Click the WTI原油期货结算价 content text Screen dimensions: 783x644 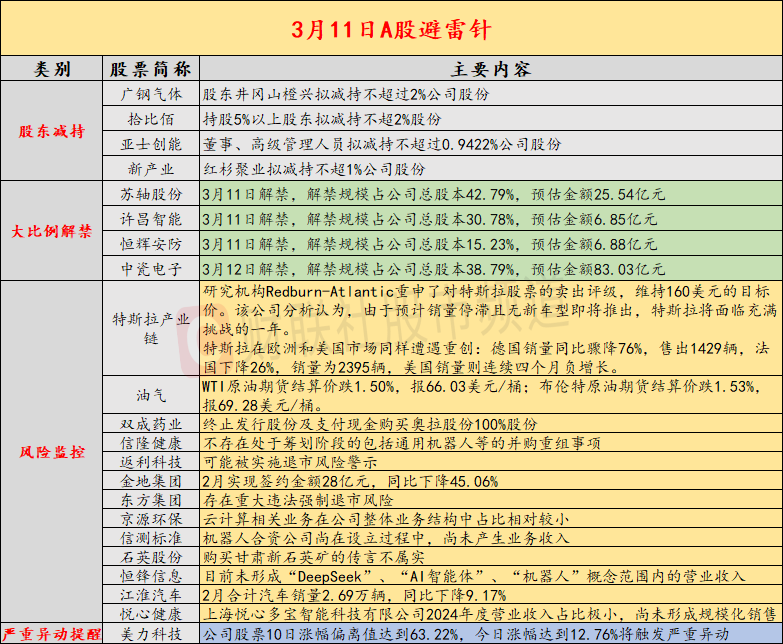point(482,395)
